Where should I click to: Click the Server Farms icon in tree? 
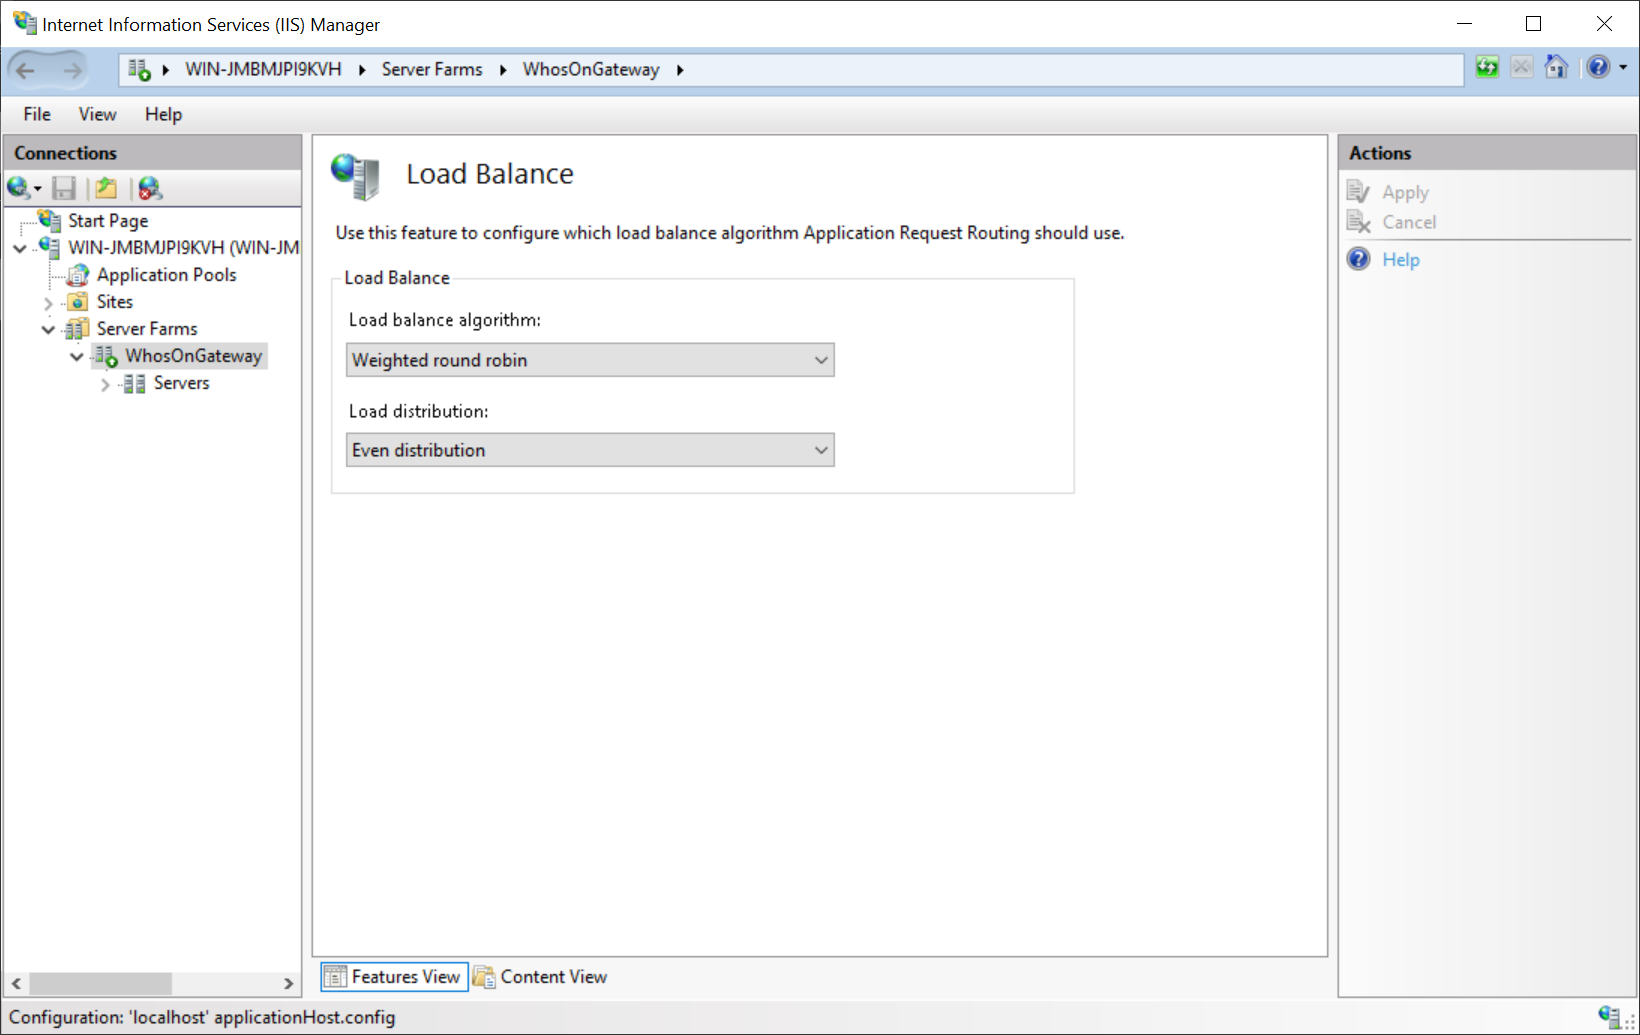click(77, 328)
